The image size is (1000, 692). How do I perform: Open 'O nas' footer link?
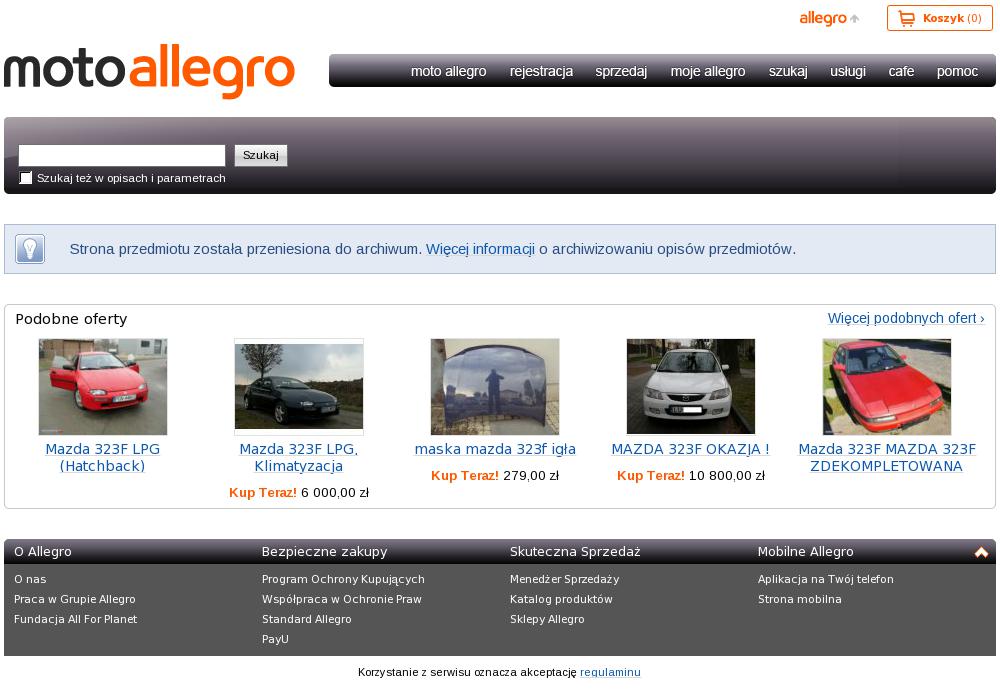click(x=30, y=579)
